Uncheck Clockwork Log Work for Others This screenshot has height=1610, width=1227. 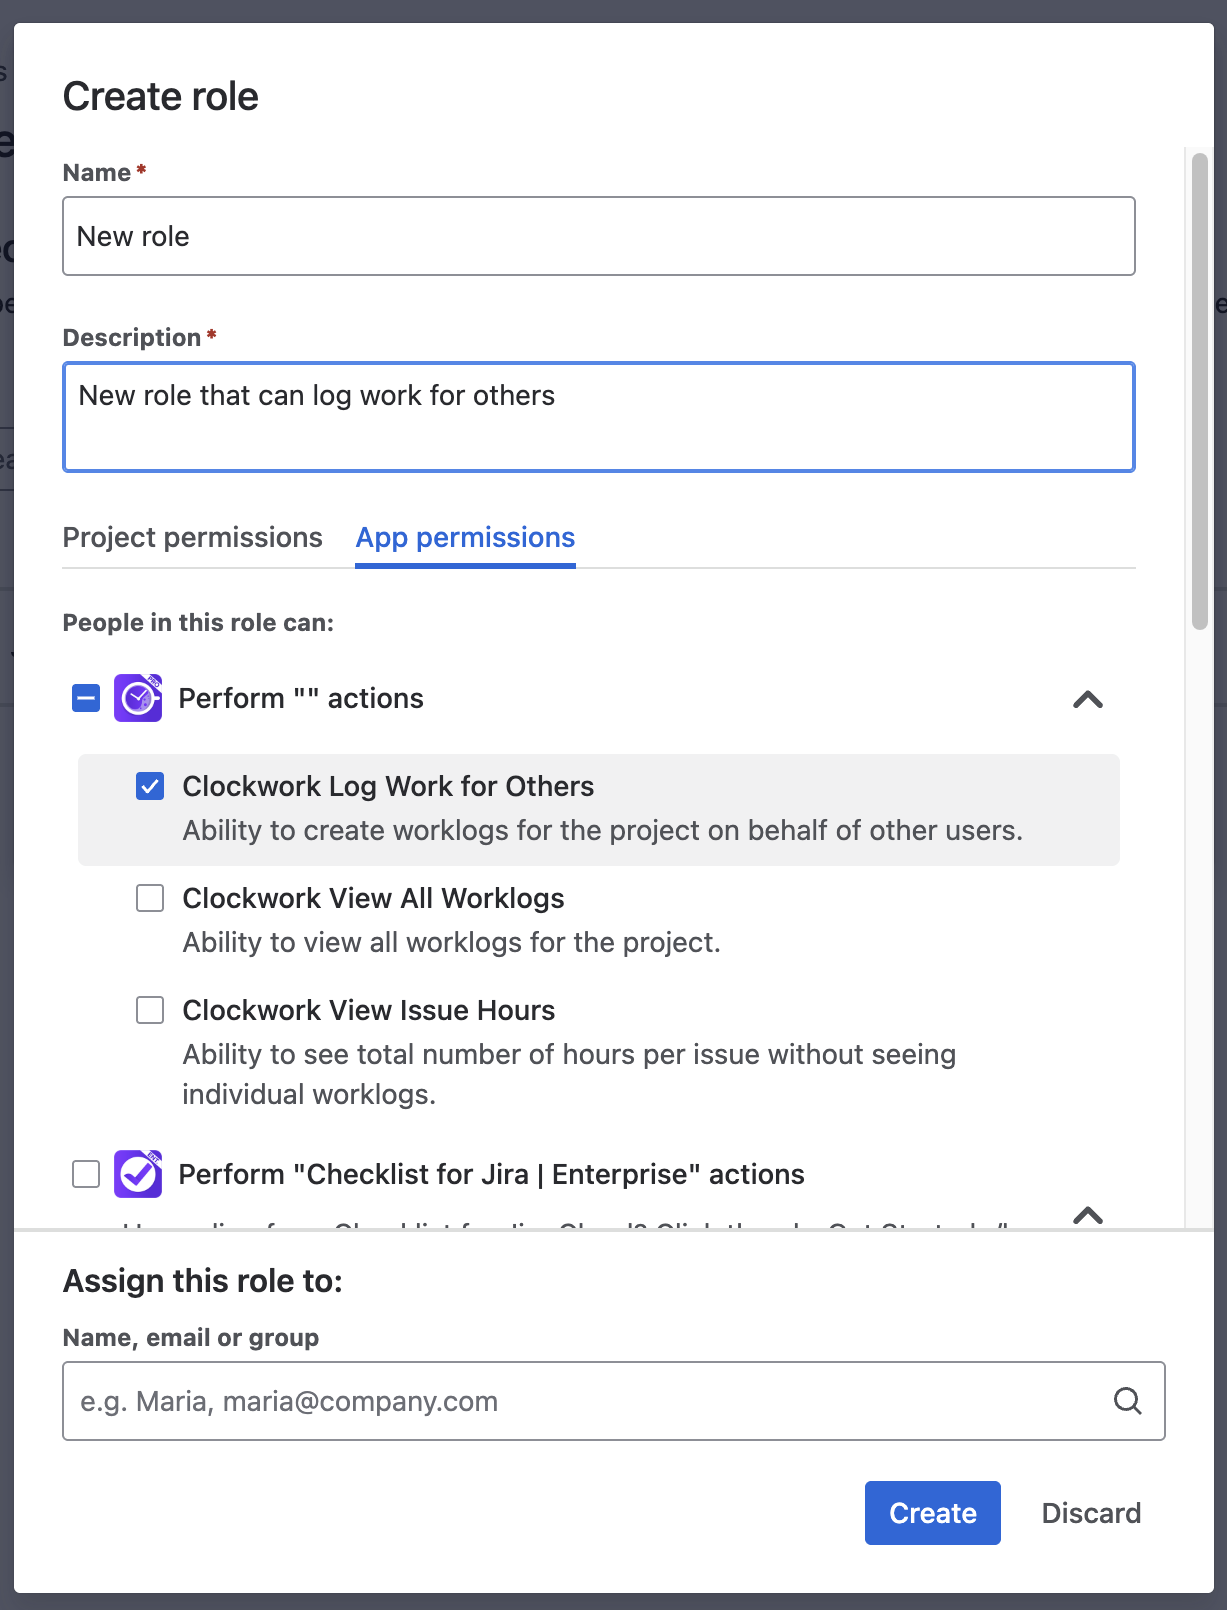click(x=150, y=786)
